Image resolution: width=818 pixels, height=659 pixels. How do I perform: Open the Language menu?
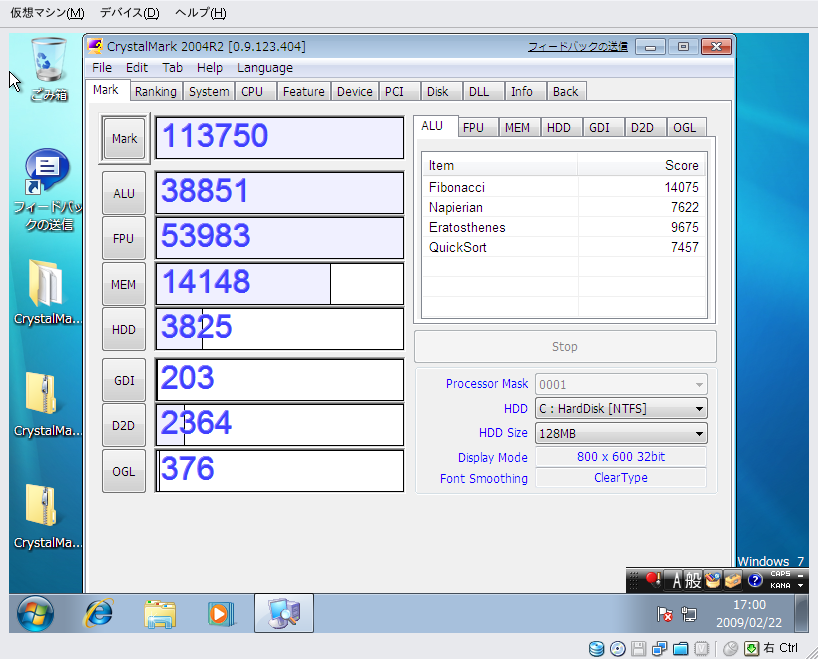pos(265,68)
